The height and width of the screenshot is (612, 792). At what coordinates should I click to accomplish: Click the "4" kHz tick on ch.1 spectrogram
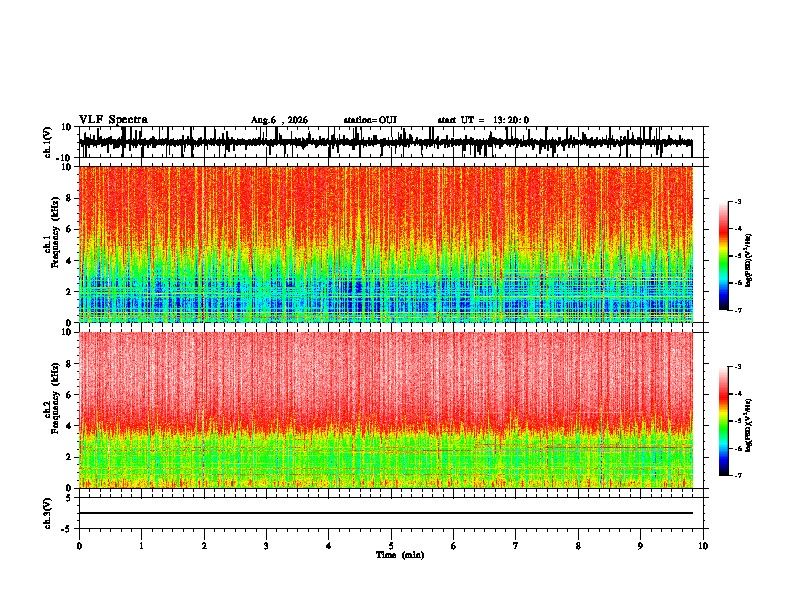[70, 261]
